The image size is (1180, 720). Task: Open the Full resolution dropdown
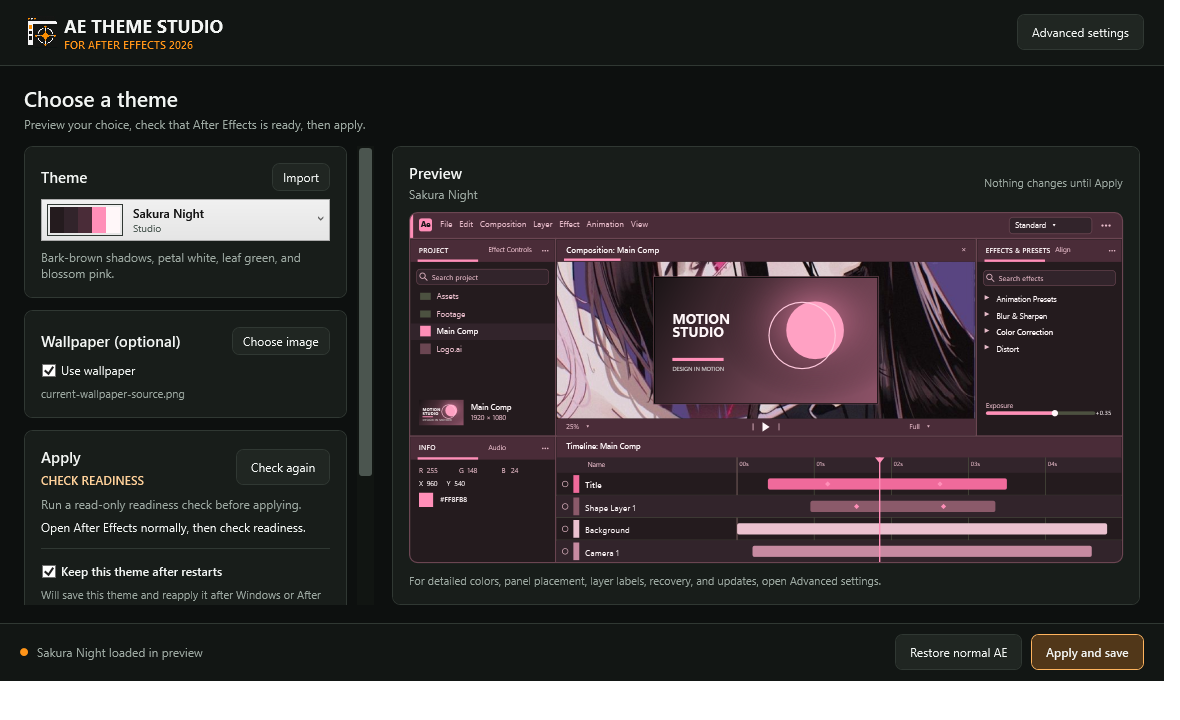(919, 427)
